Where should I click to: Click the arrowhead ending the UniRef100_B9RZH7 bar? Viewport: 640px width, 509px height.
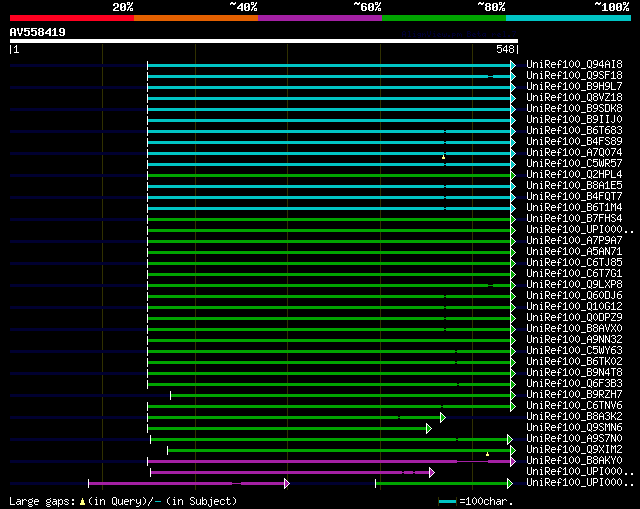(513, 395)
